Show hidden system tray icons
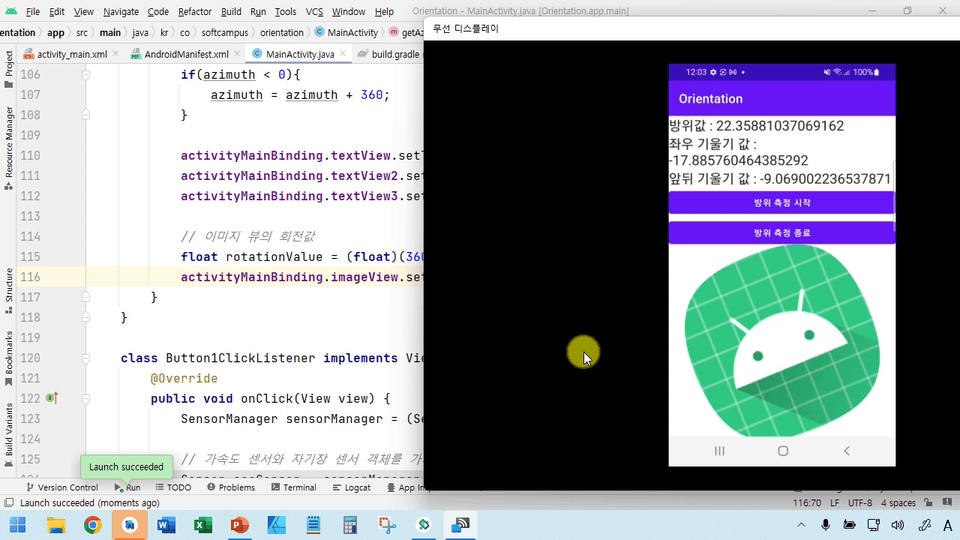Viewport: 960px width, 540px height. pyautogui.click(x=801, y=525)
